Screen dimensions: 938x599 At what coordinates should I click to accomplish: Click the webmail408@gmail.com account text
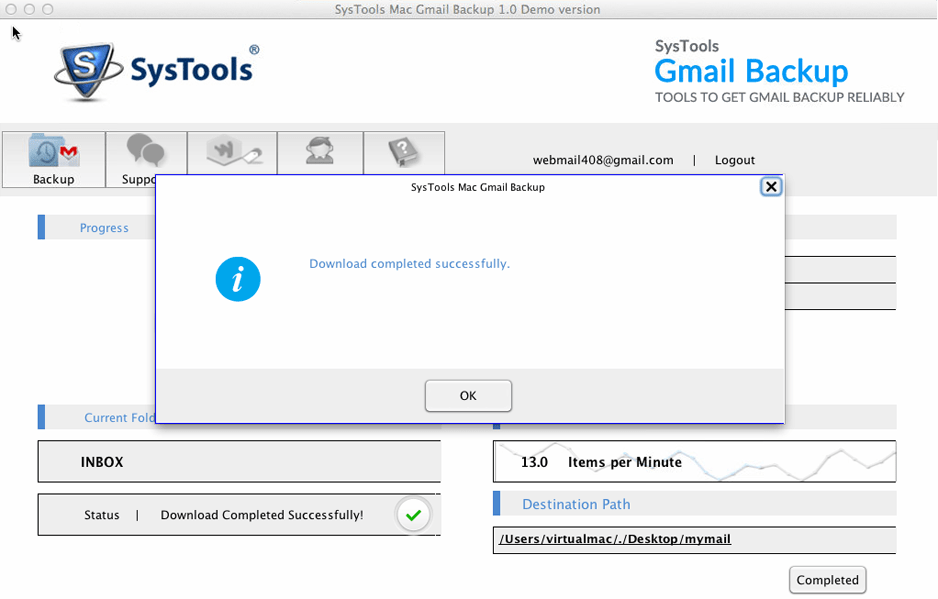[603, 160]
